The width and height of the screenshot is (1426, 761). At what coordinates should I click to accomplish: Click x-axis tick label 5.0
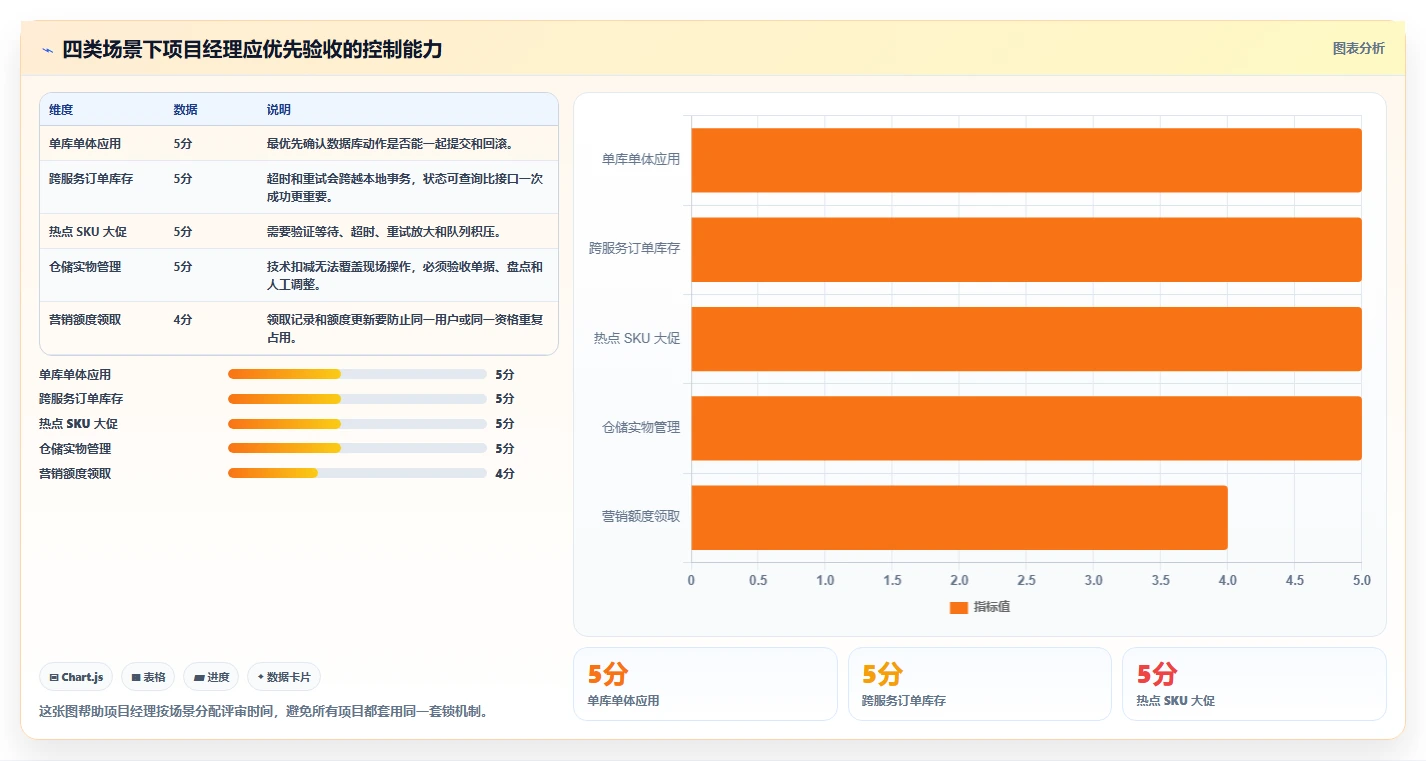tap(1362, 581)
